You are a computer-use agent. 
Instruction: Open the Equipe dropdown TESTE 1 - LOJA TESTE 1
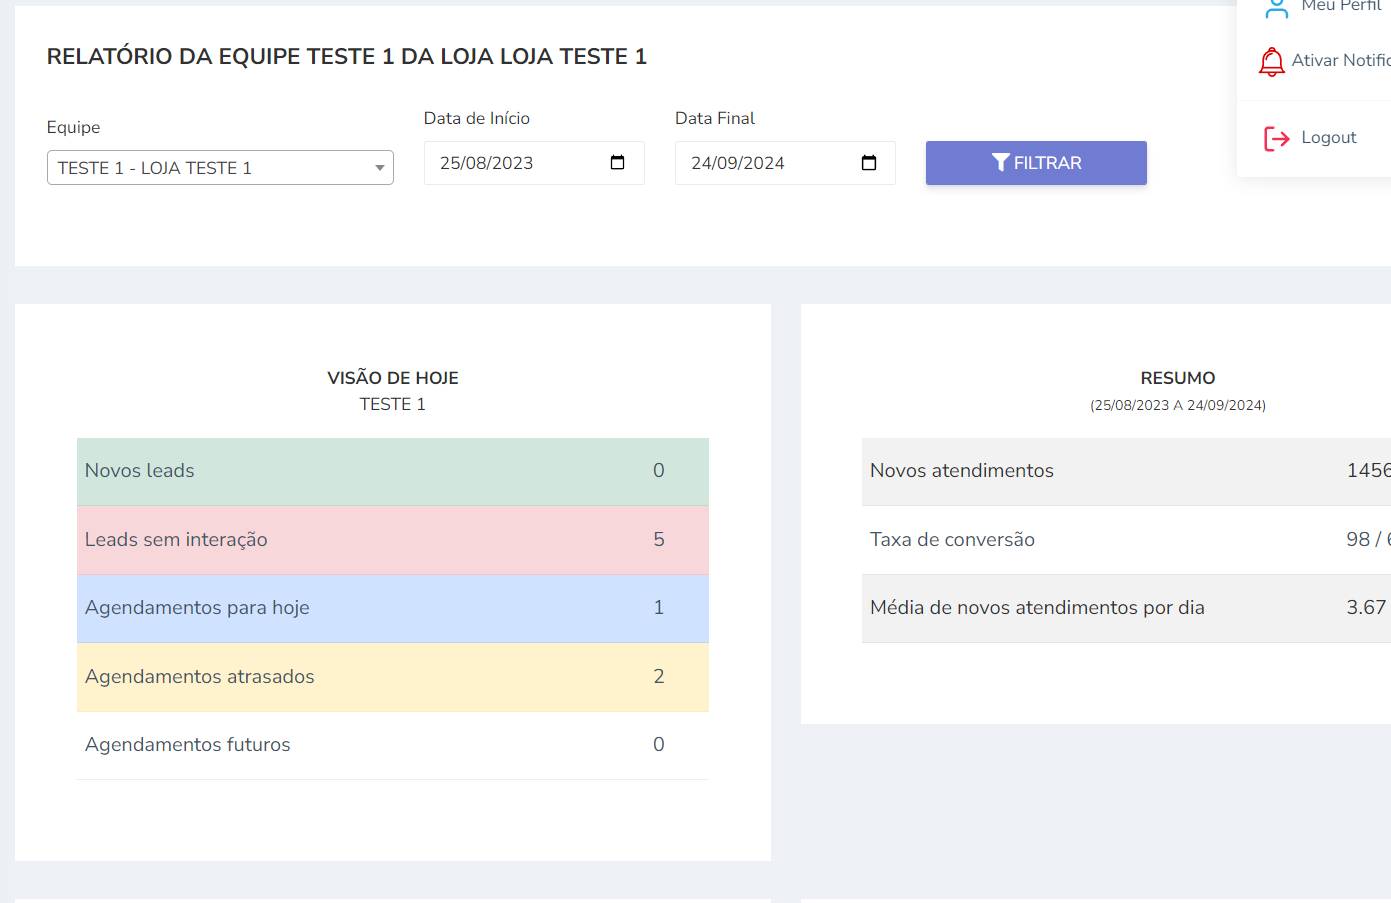220,168
